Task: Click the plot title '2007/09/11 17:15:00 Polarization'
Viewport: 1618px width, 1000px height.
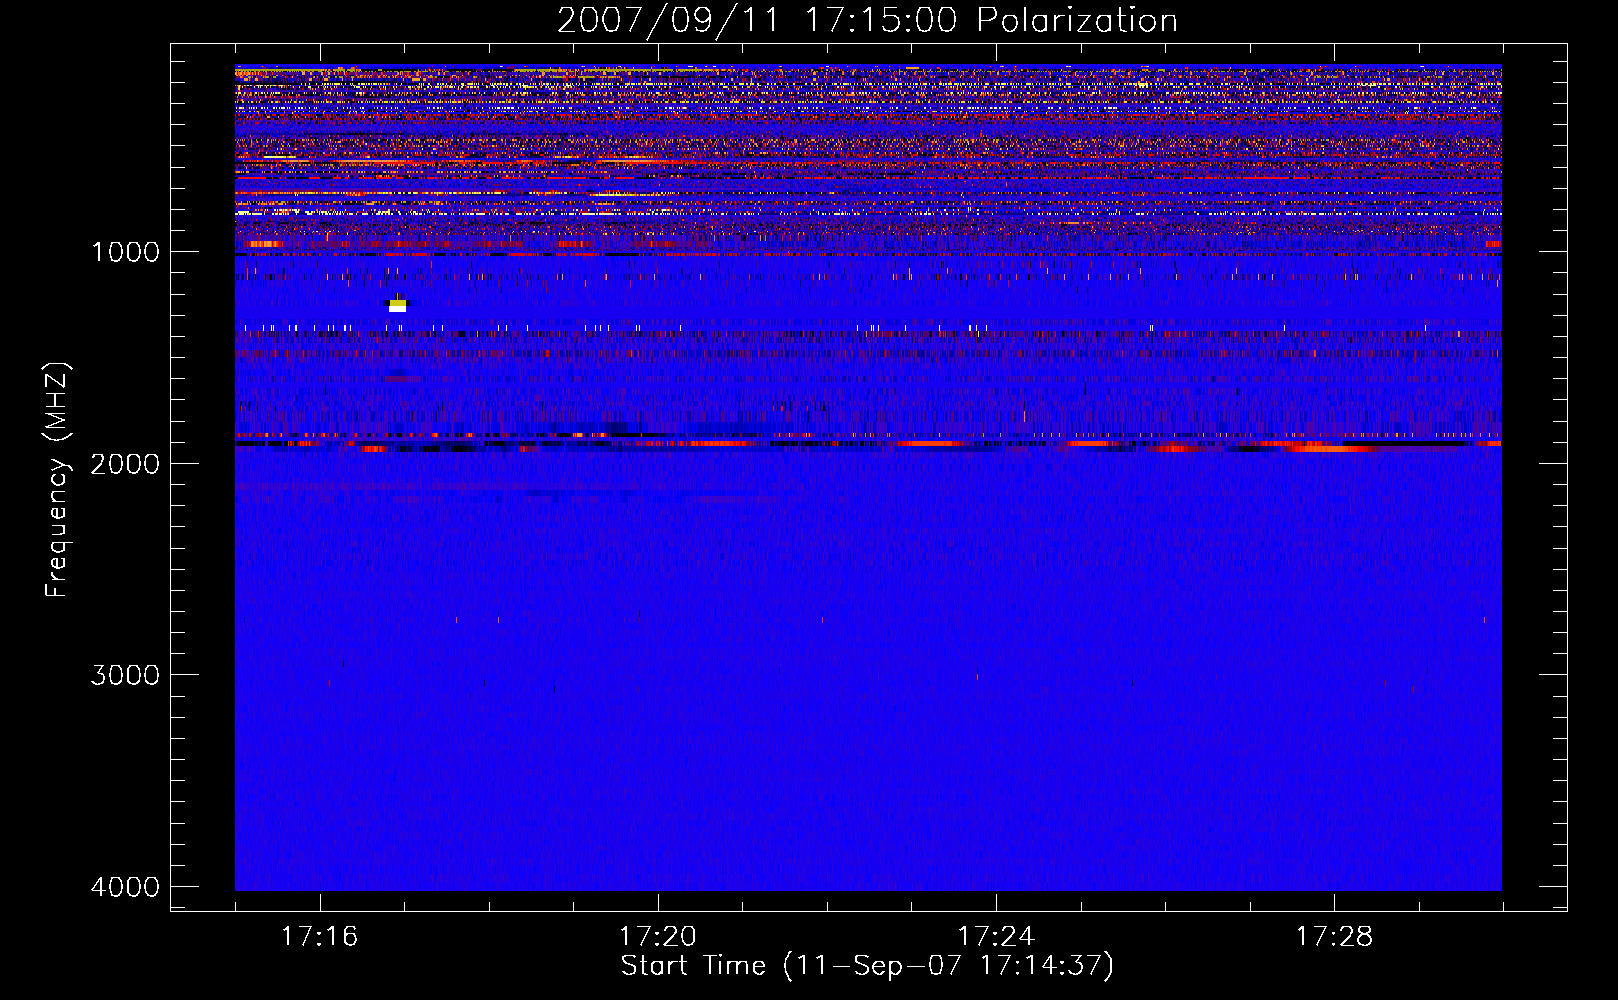Action: tap(867, 20)
